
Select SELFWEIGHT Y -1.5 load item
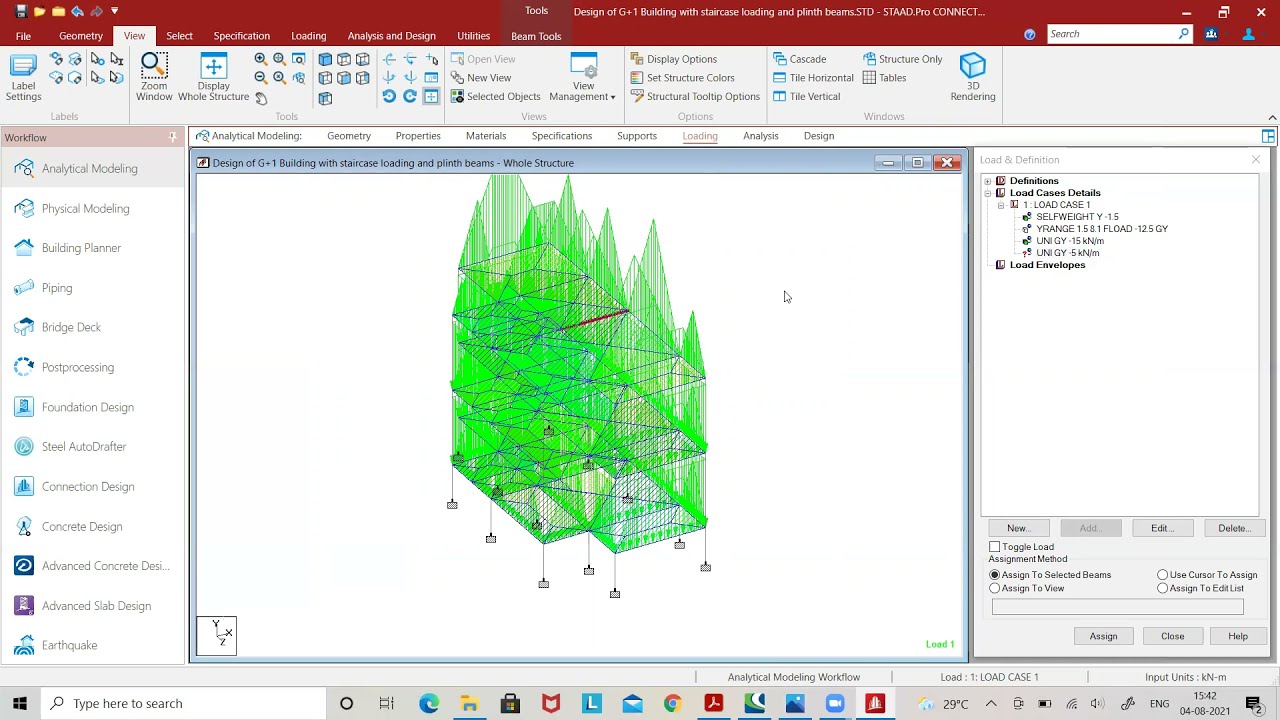pyautogui.click(x=1077, y=217)
